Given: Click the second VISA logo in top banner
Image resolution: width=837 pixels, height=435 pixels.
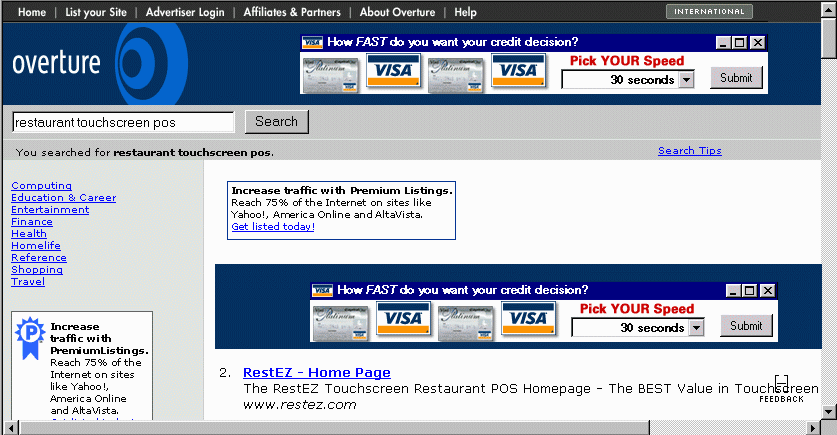Looking at the screenshot, I should click(x=518, y=71).
